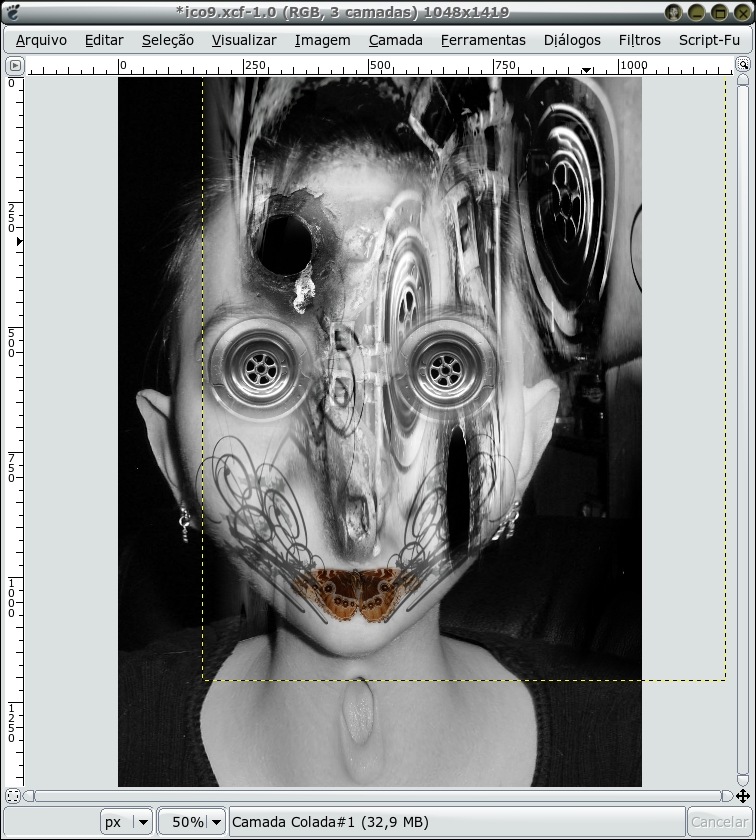Open the 50% zoom dropdown
The image size is (756, 840).
tap(192, 822)
